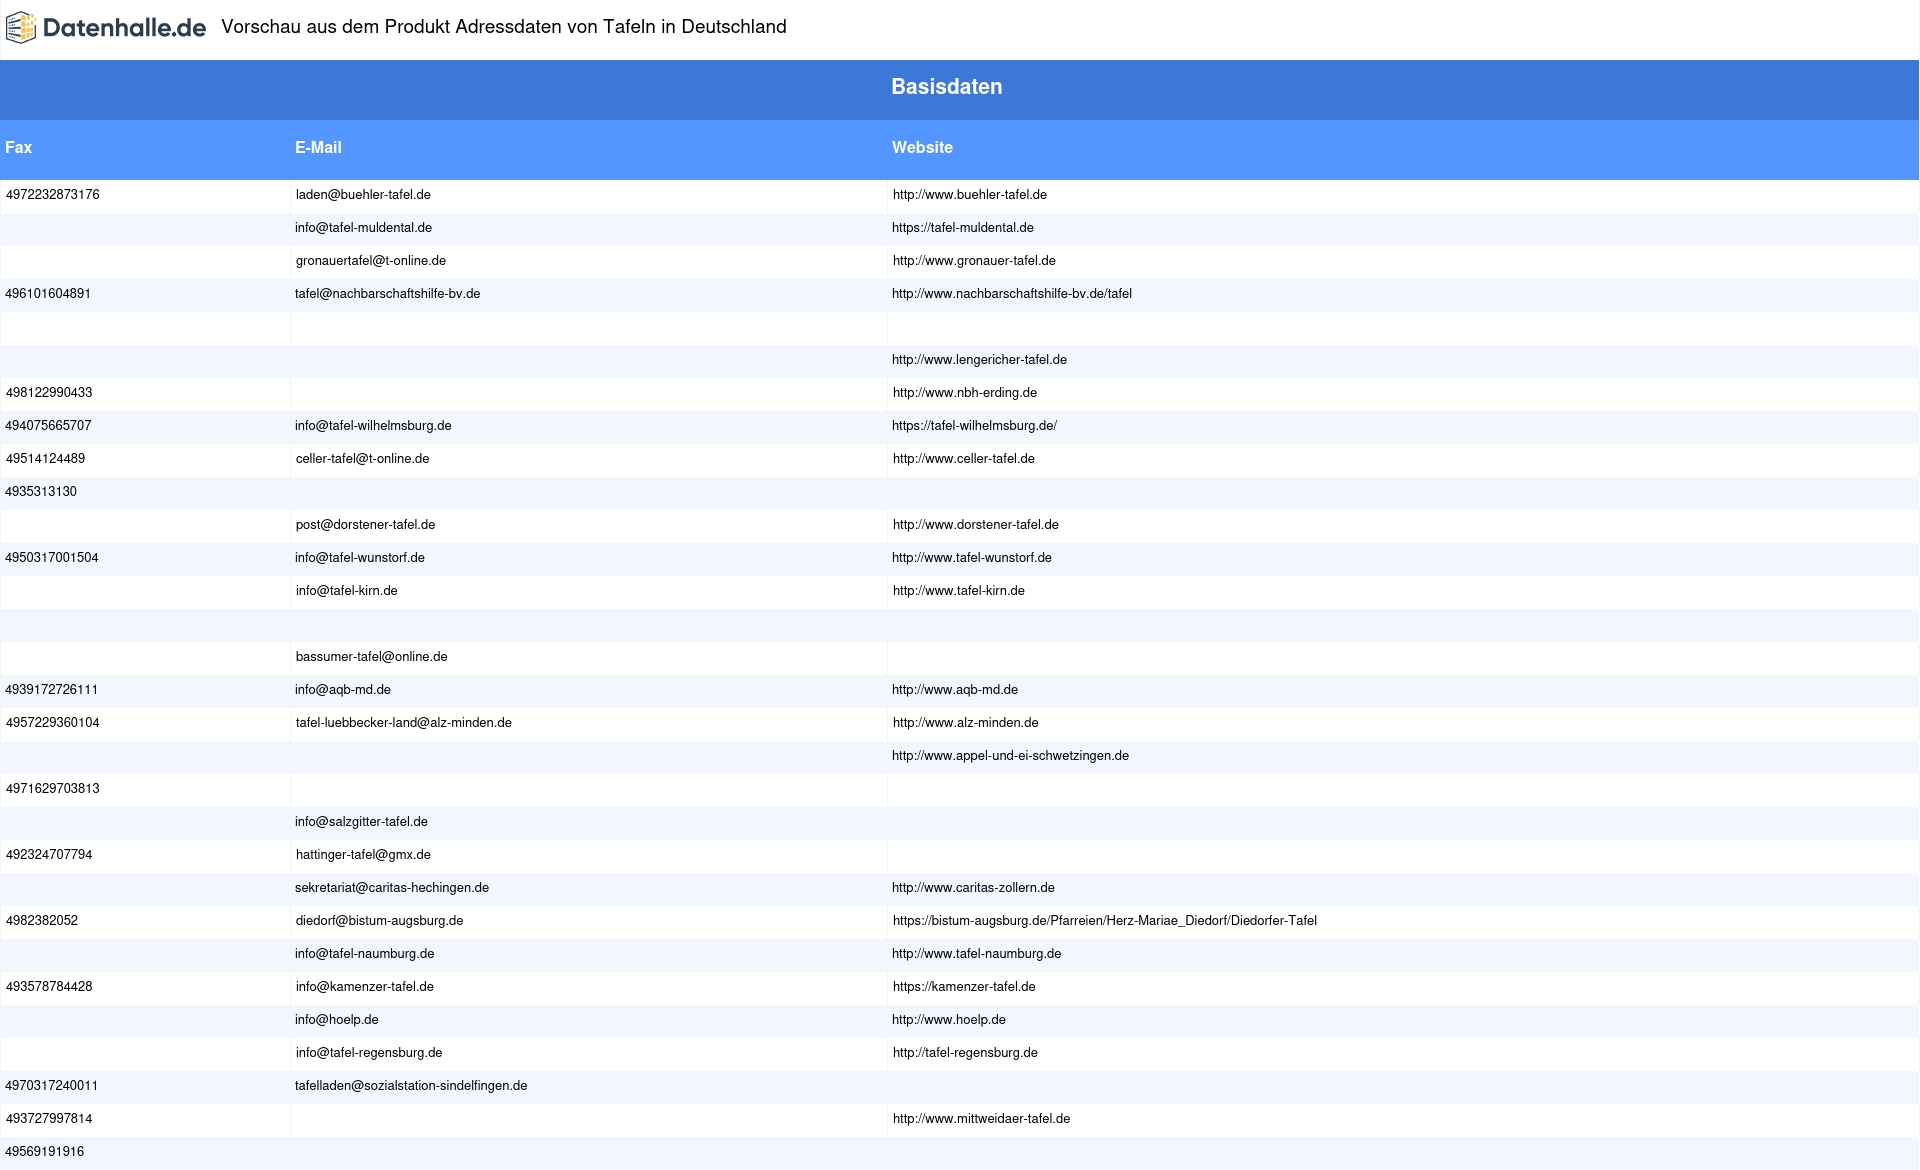The height and width of the screenshot is (1170, 1920).
Task: Click the Datenhalle.de logo icon
Action: click(20, 28)
